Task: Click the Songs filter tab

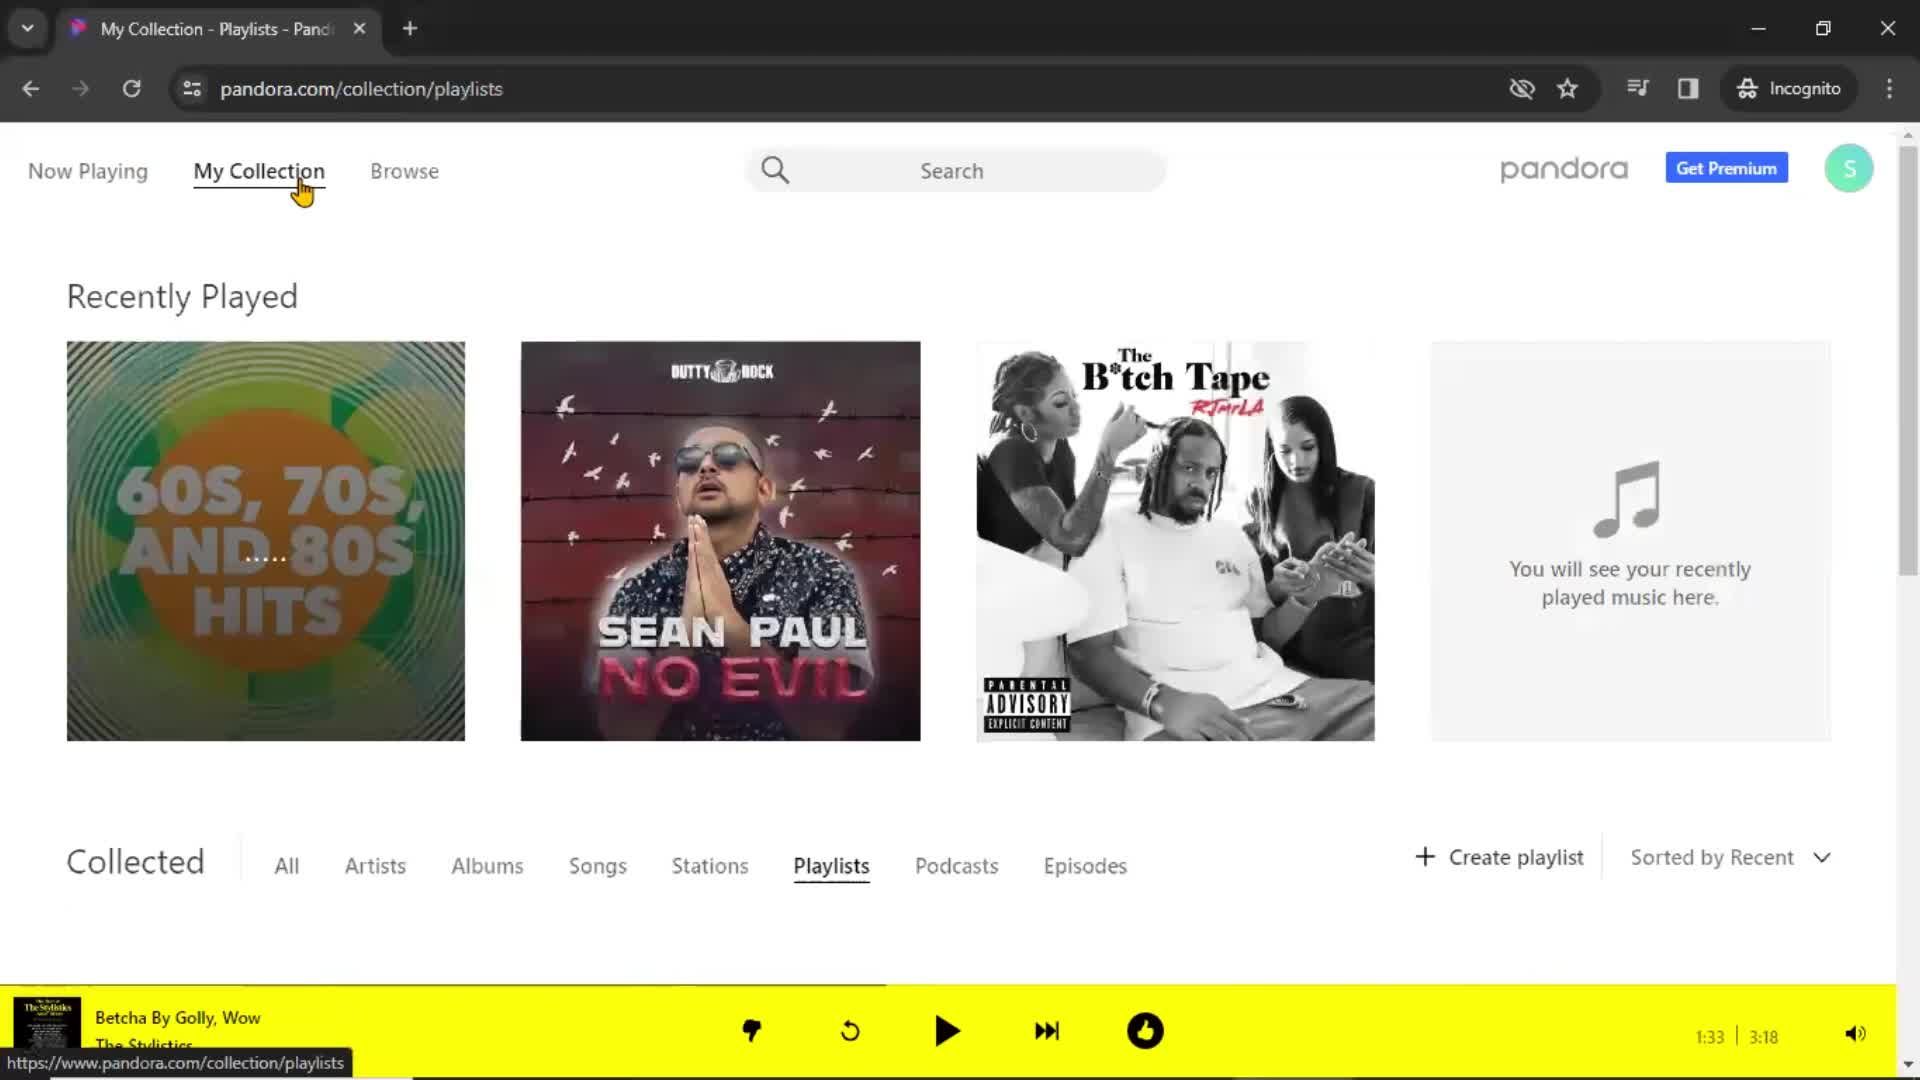Action: [x=597, y=865]
